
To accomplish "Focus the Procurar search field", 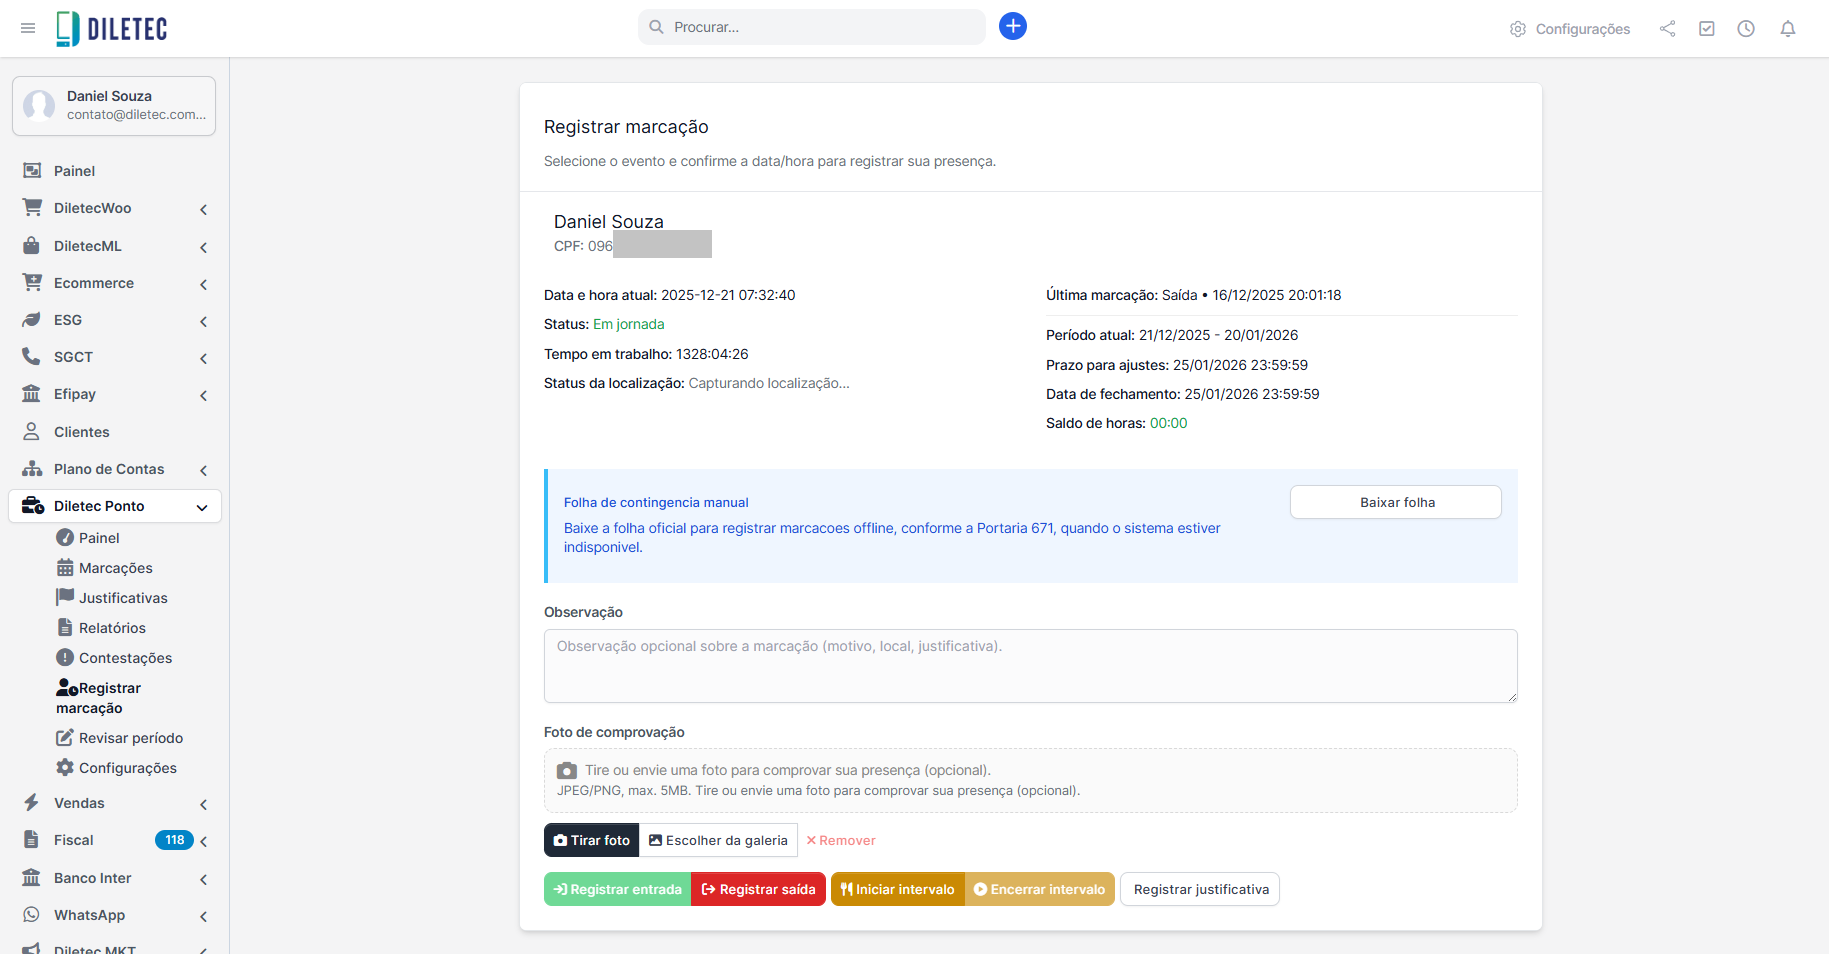I will pos(820,27).
